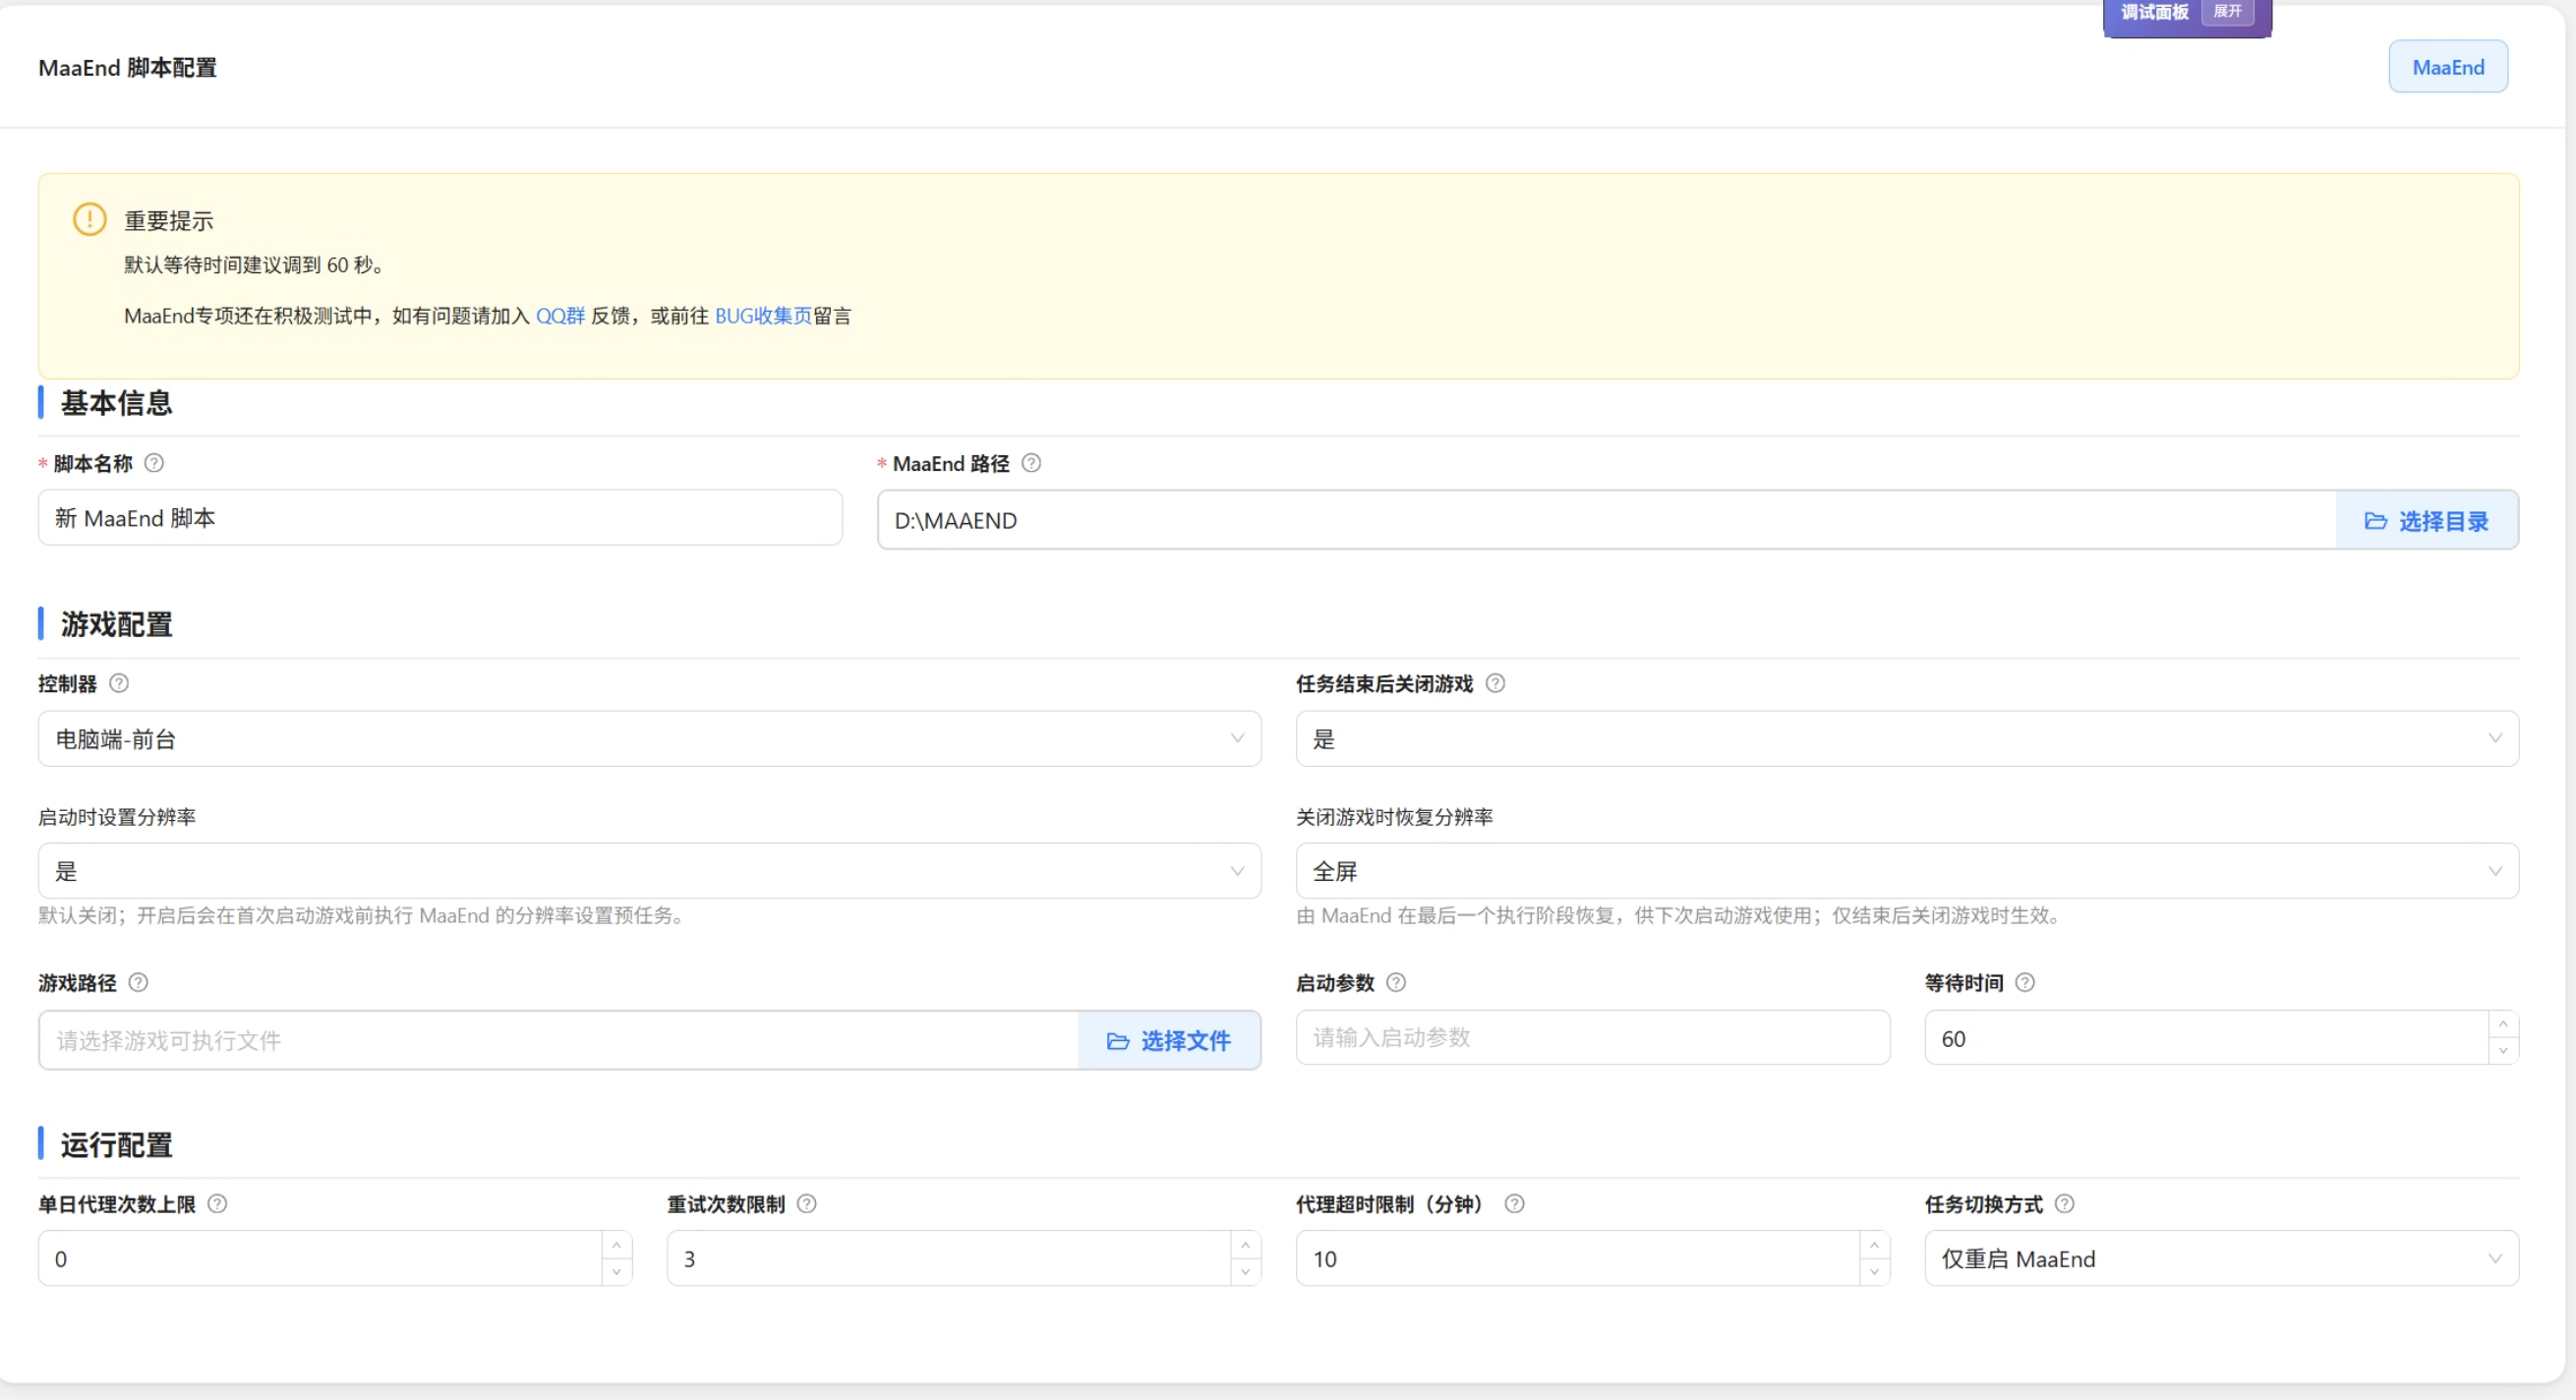Click the 启动参数 input field
This screenshot has height=1400, width=2576.
pyautogui.click(x=1592, y=1038)
